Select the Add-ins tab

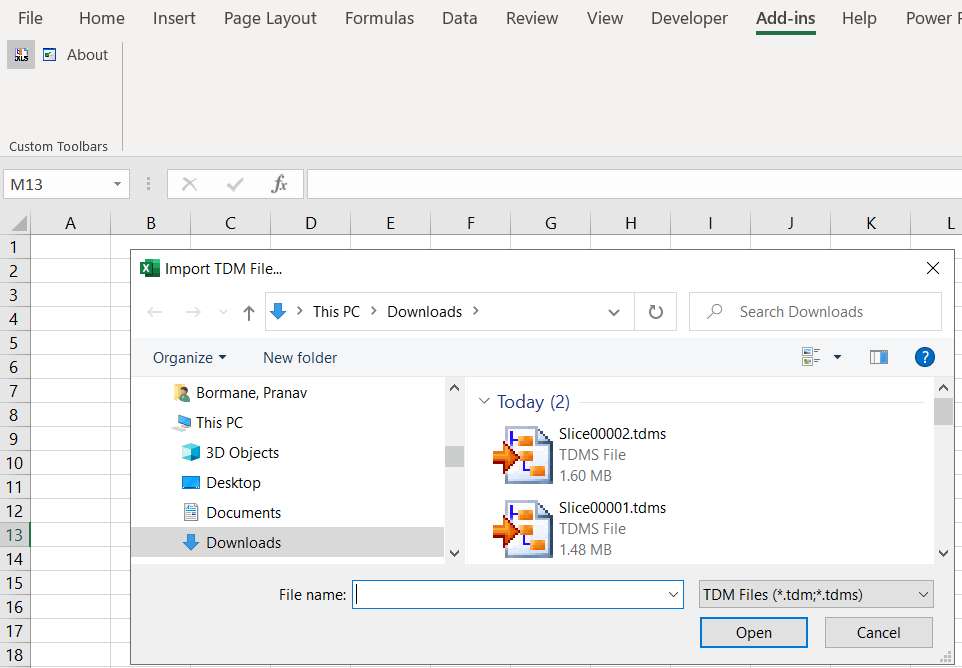tap(785, 18)
